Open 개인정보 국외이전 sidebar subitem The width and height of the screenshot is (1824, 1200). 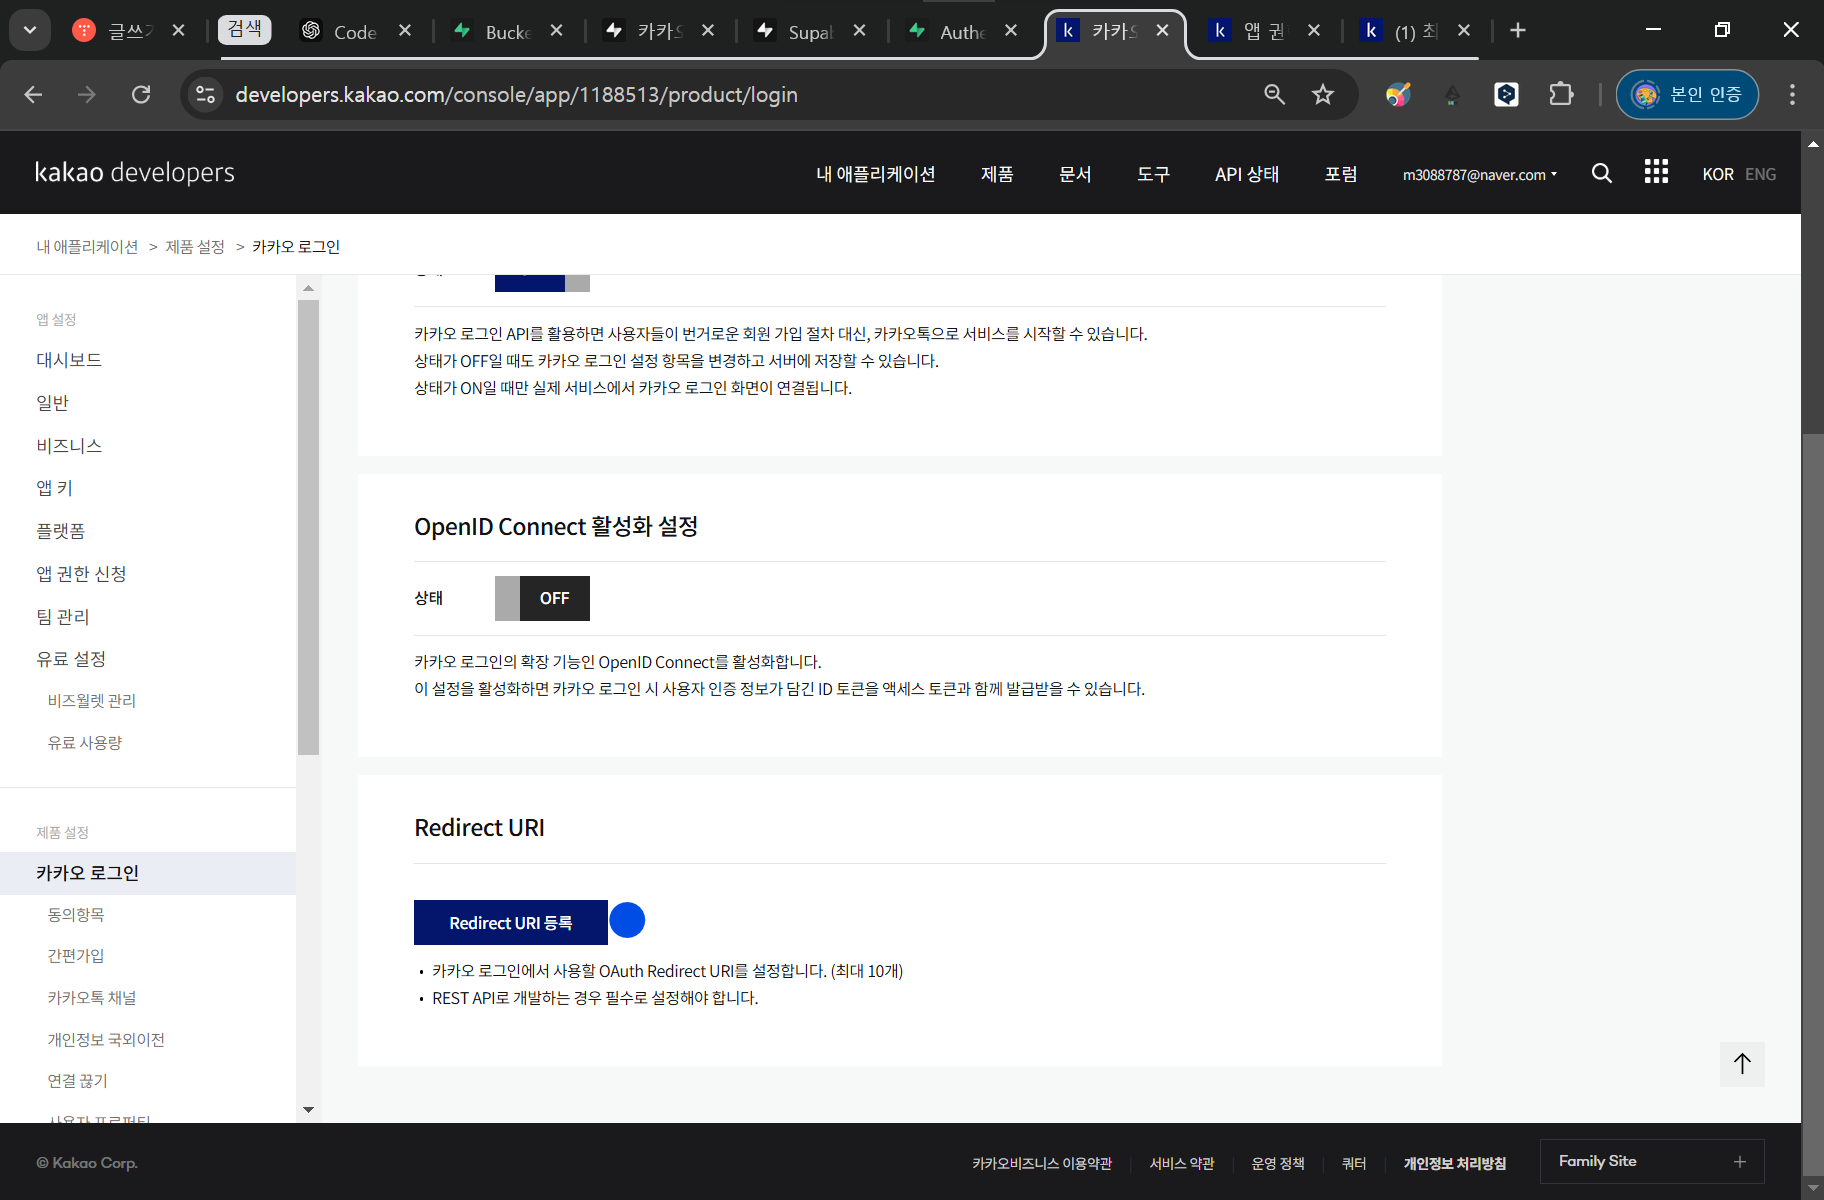(x=106, y=1040)
